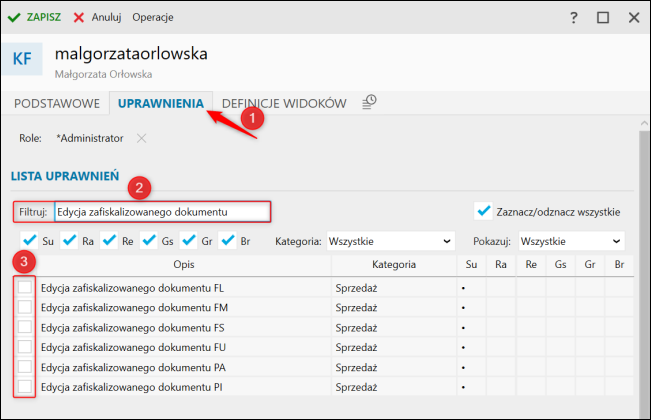
Task: Open help with the question mark icon
Action: point(573,17)
